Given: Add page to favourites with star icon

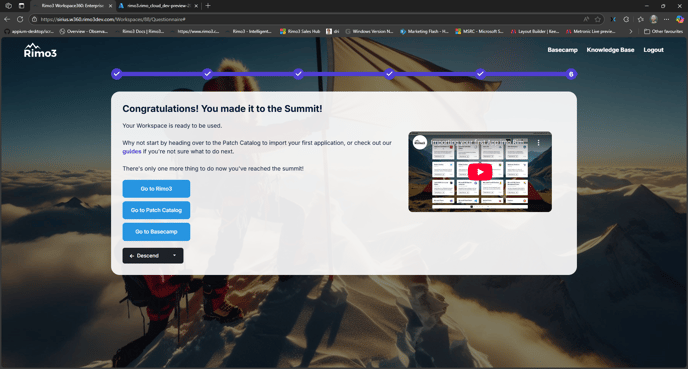Looking at the screenshot, I should pyautogui.click(x=598, y=19).
